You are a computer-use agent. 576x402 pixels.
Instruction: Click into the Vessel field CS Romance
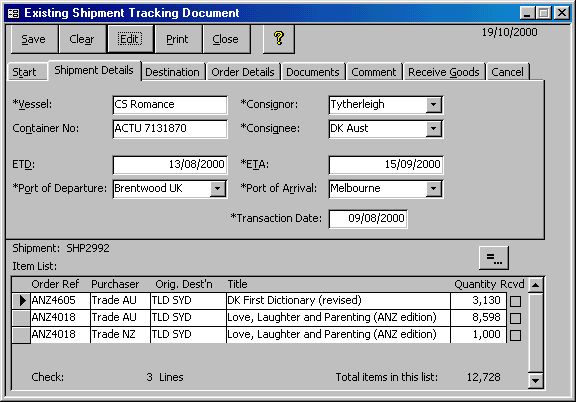(170, 105)
